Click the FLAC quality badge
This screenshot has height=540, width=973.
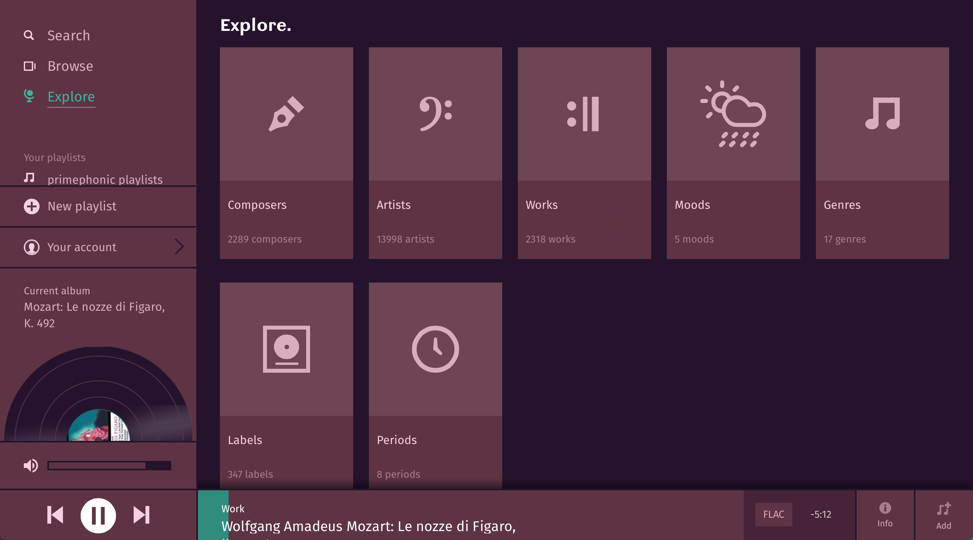773,515
